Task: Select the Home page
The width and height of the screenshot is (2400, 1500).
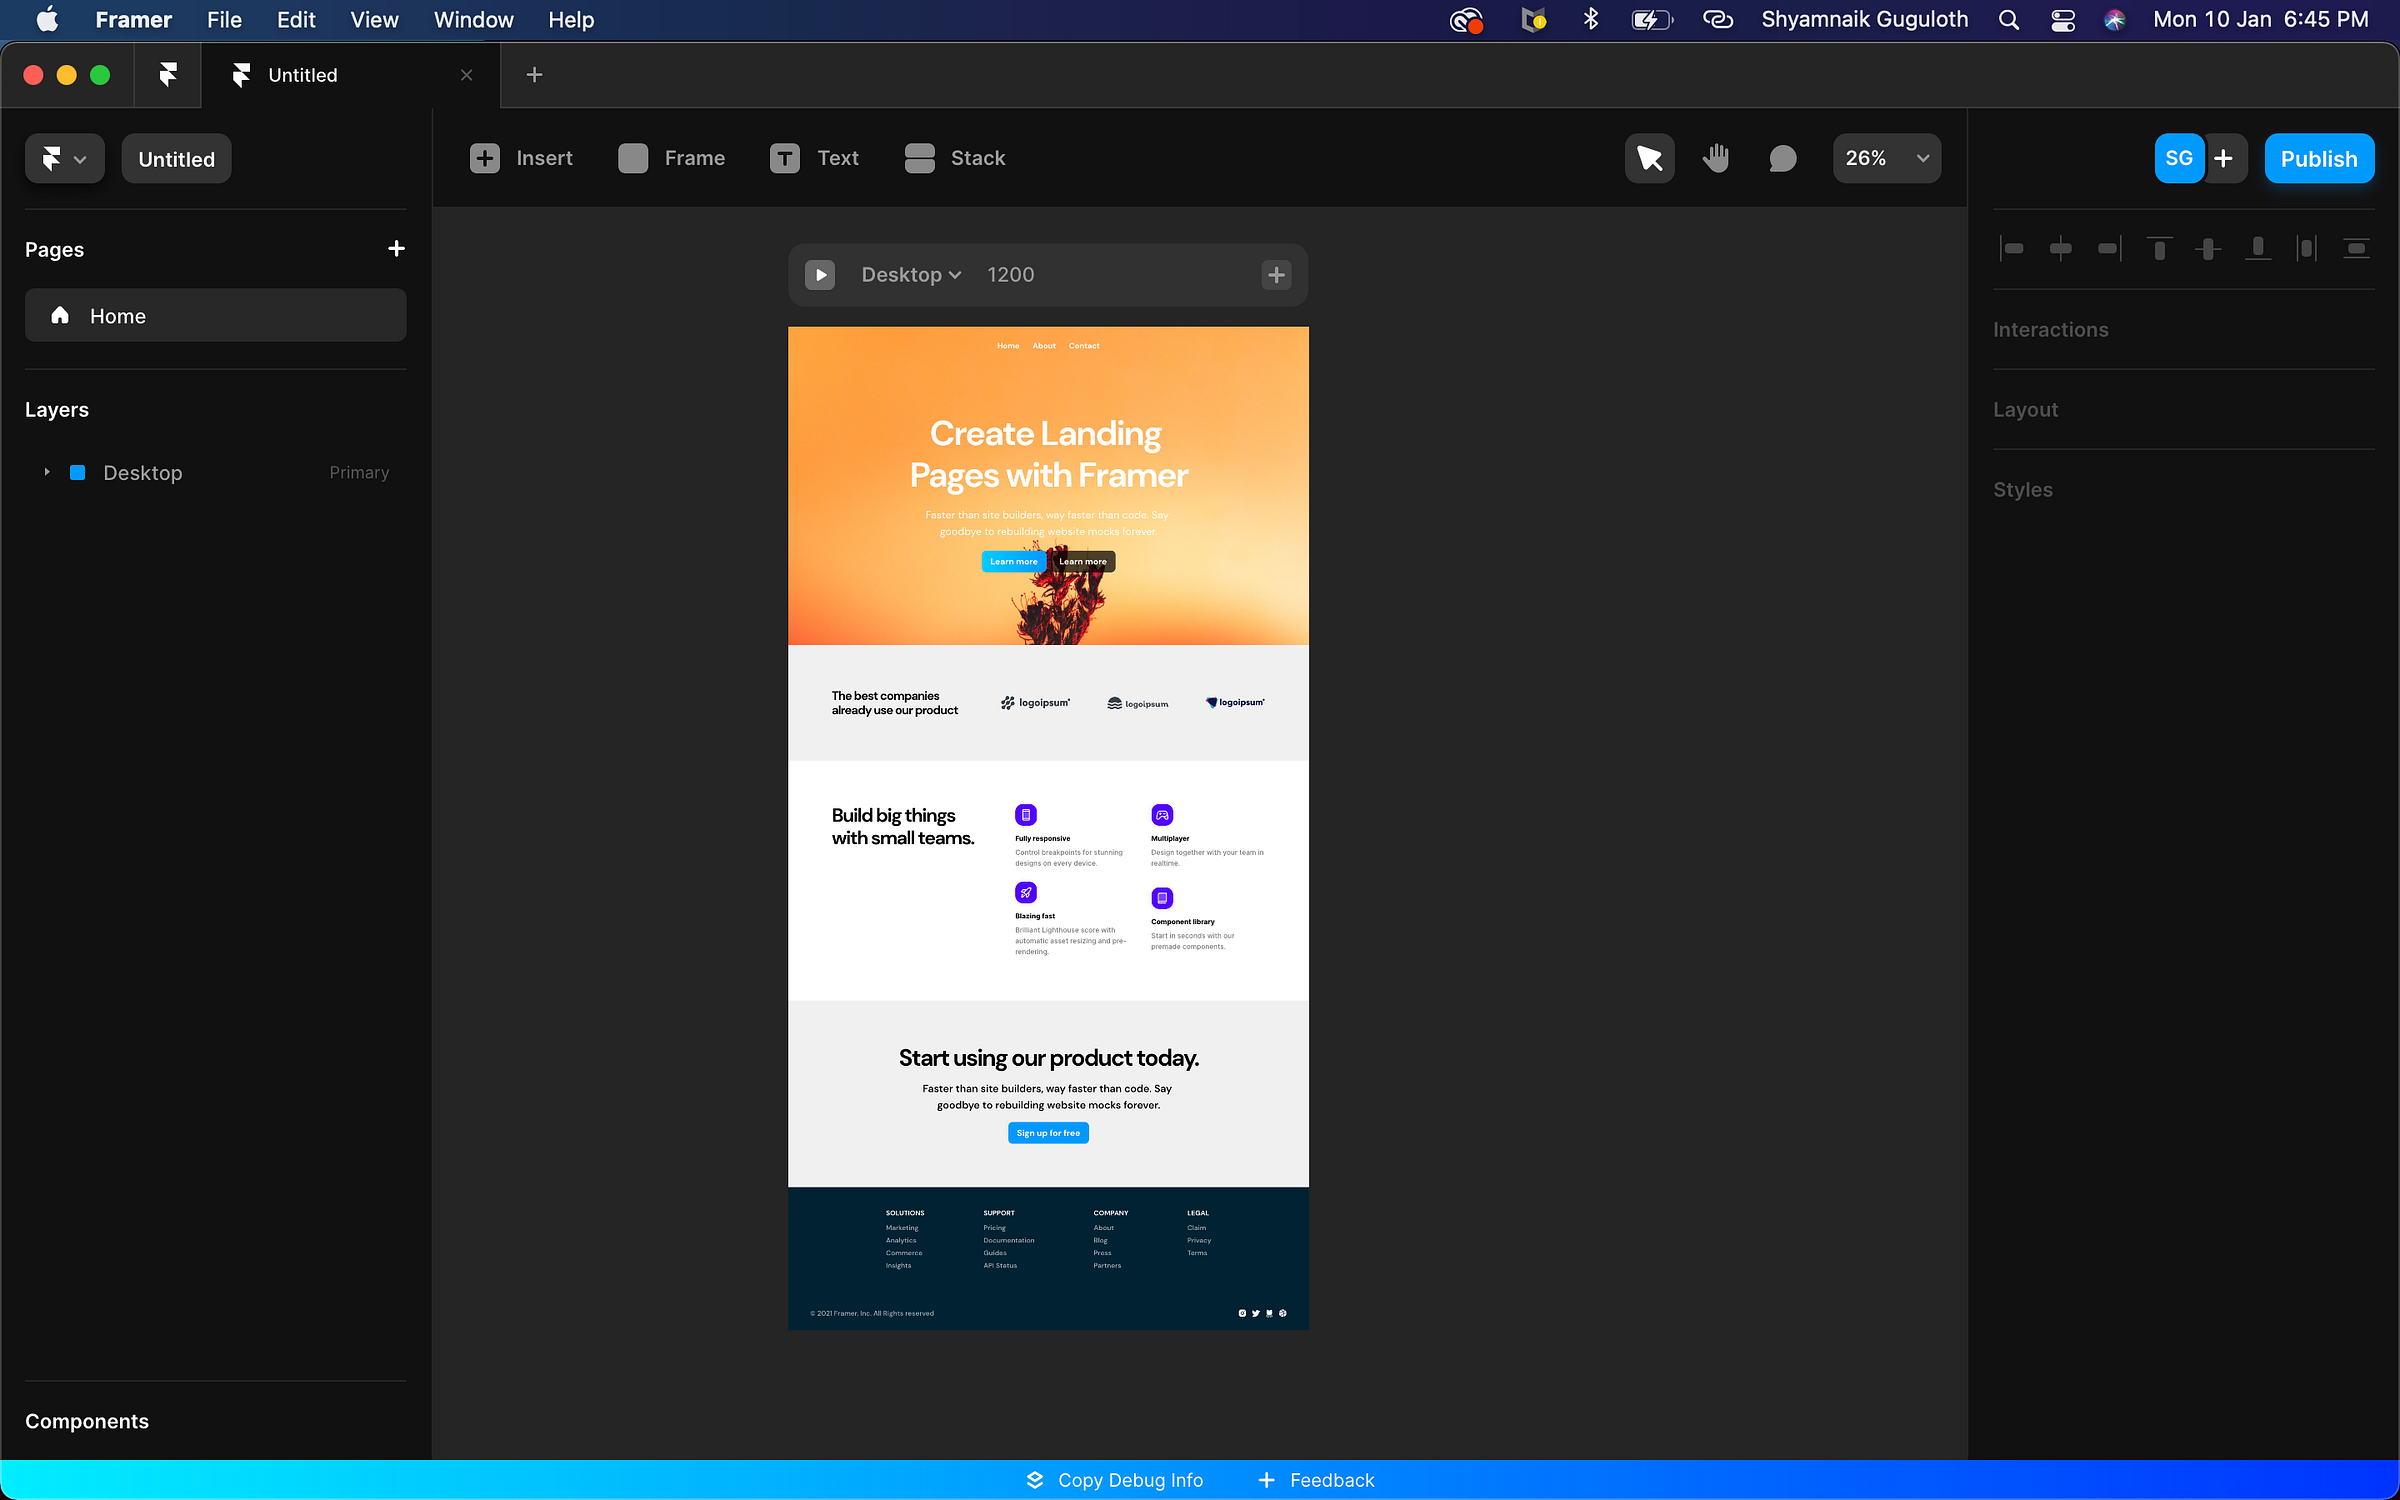Action: (x=215, y=316)
